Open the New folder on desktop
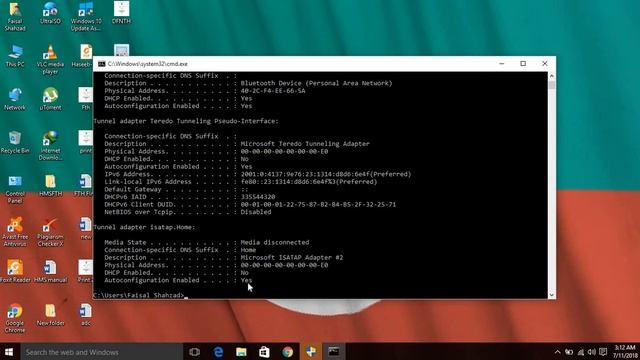This screenshot has height=360, width=640. [x=50, y=315]
